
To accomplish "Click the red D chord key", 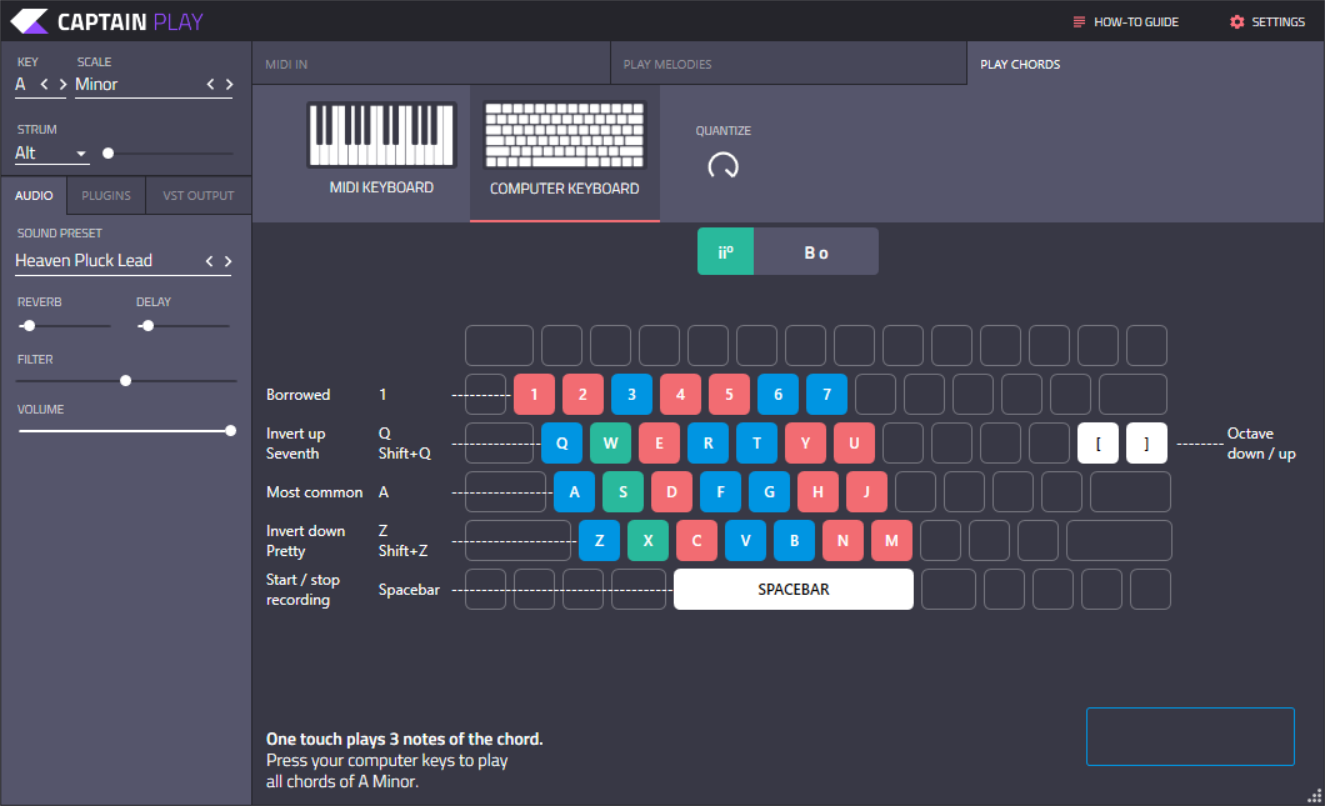I will (672, 492).
